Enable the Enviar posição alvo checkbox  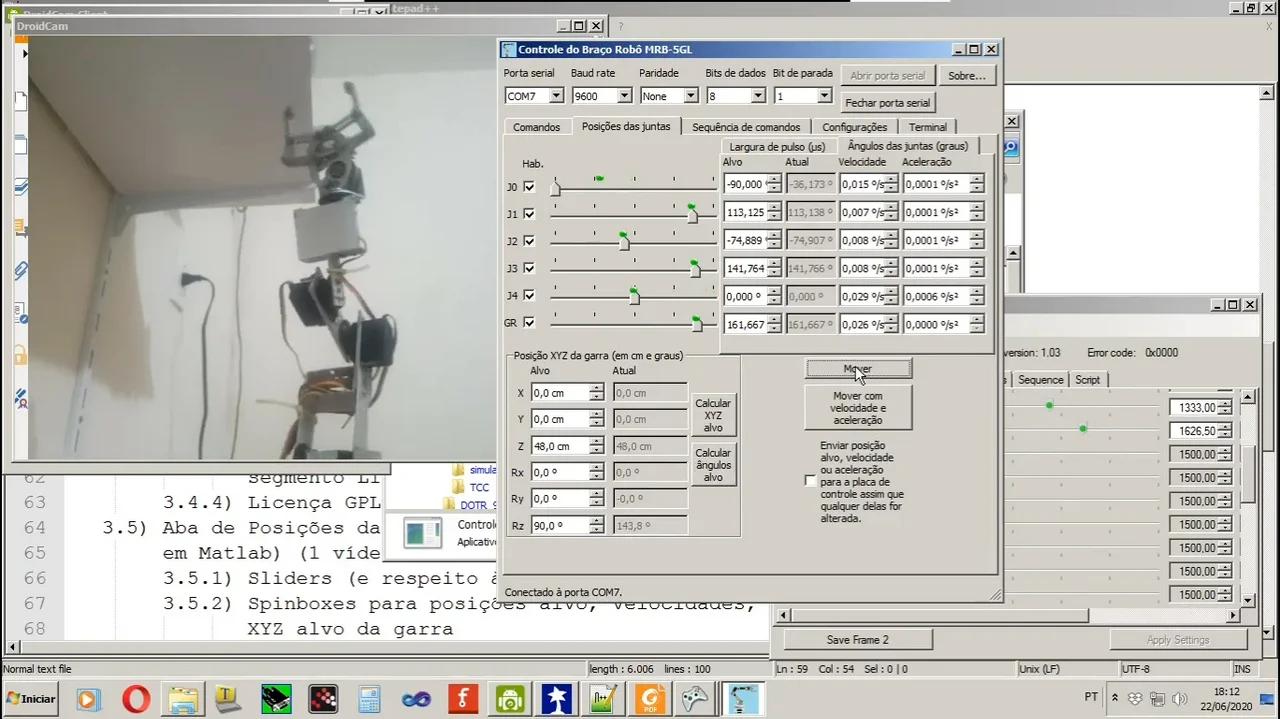pos(810,481)
